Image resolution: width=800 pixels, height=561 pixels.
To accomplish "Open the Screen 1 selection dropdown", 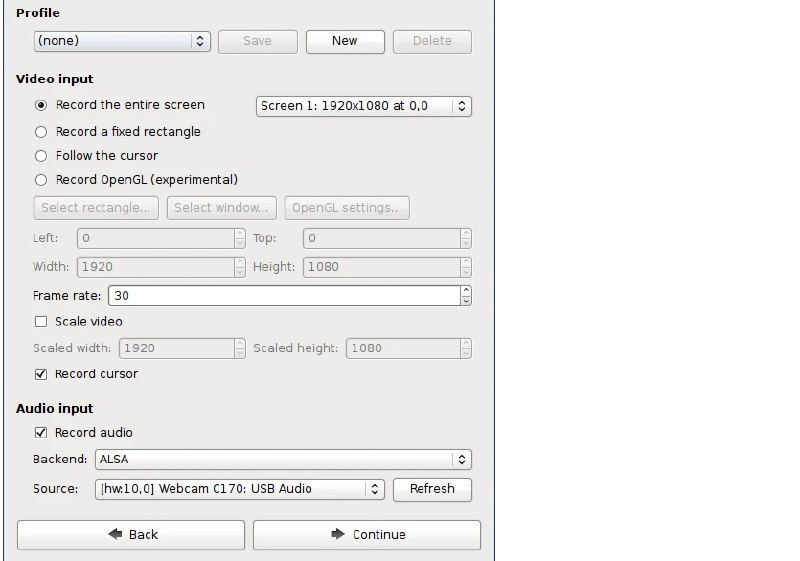I will coord(364,105).
